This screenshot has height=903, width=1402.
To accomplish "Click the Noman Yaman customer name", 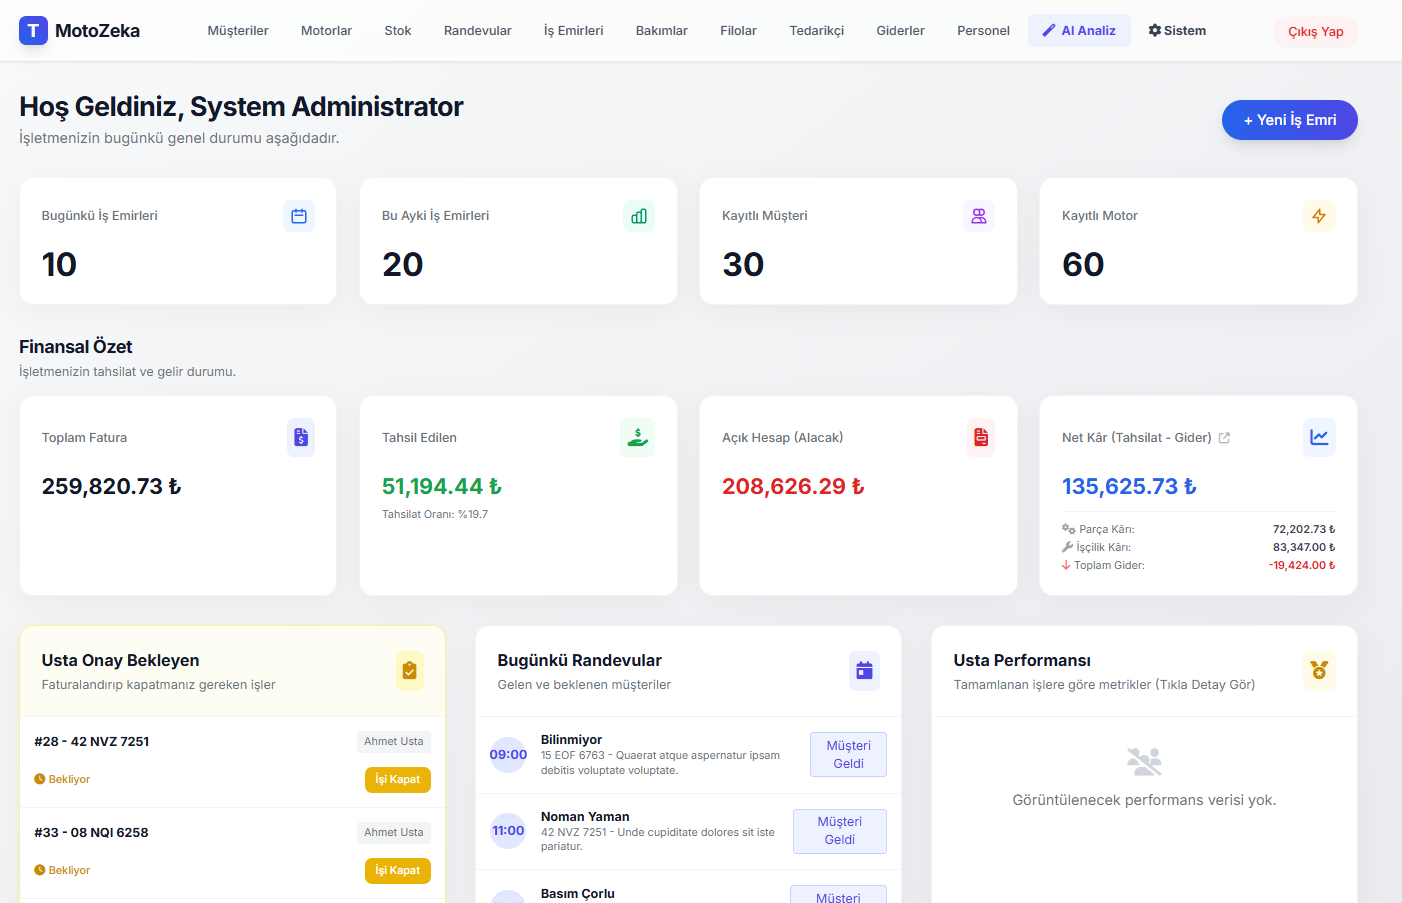I will pyautogui.click(x=585, y=817).
